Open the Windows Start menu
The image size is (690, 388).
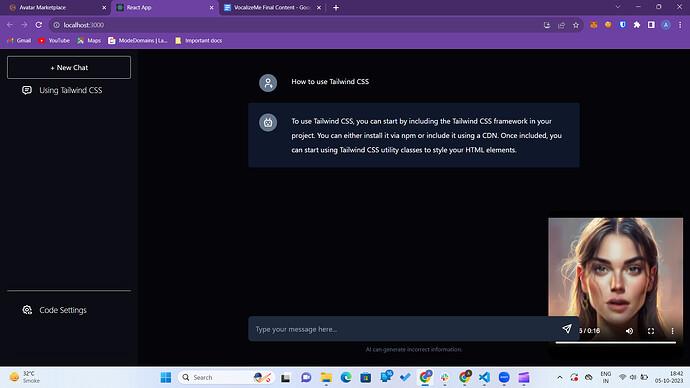166,377
